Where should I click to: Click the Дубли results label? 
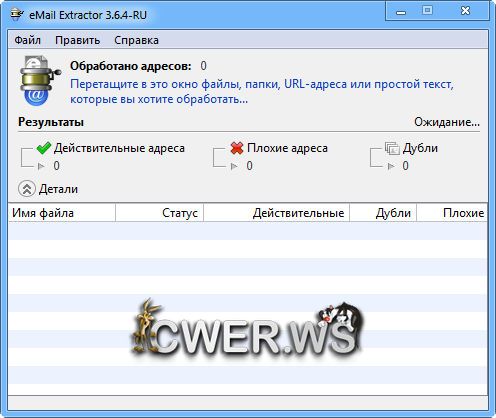click(420, 148)
